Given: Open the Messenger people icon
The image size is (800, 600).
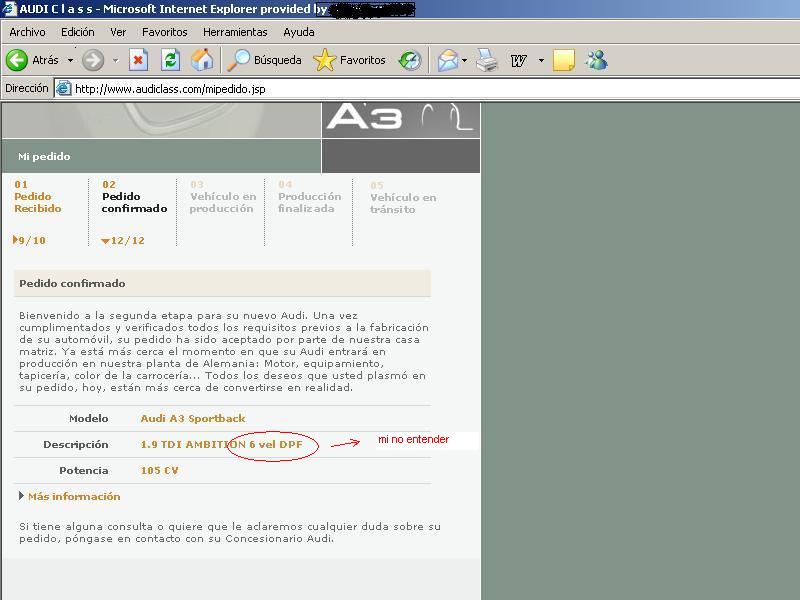Looking at the screenshot, I should pos(596,60).
